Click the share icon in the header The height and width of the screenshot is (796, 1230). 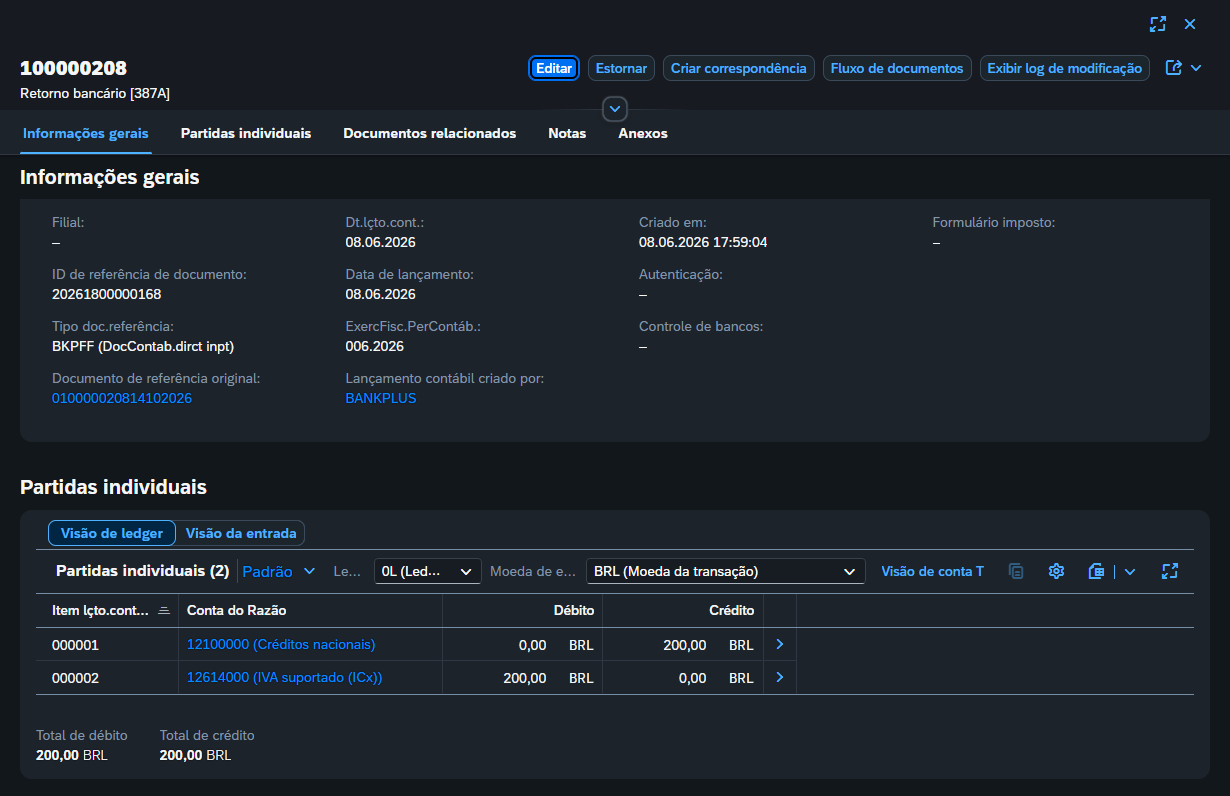tap(1174, 68)
